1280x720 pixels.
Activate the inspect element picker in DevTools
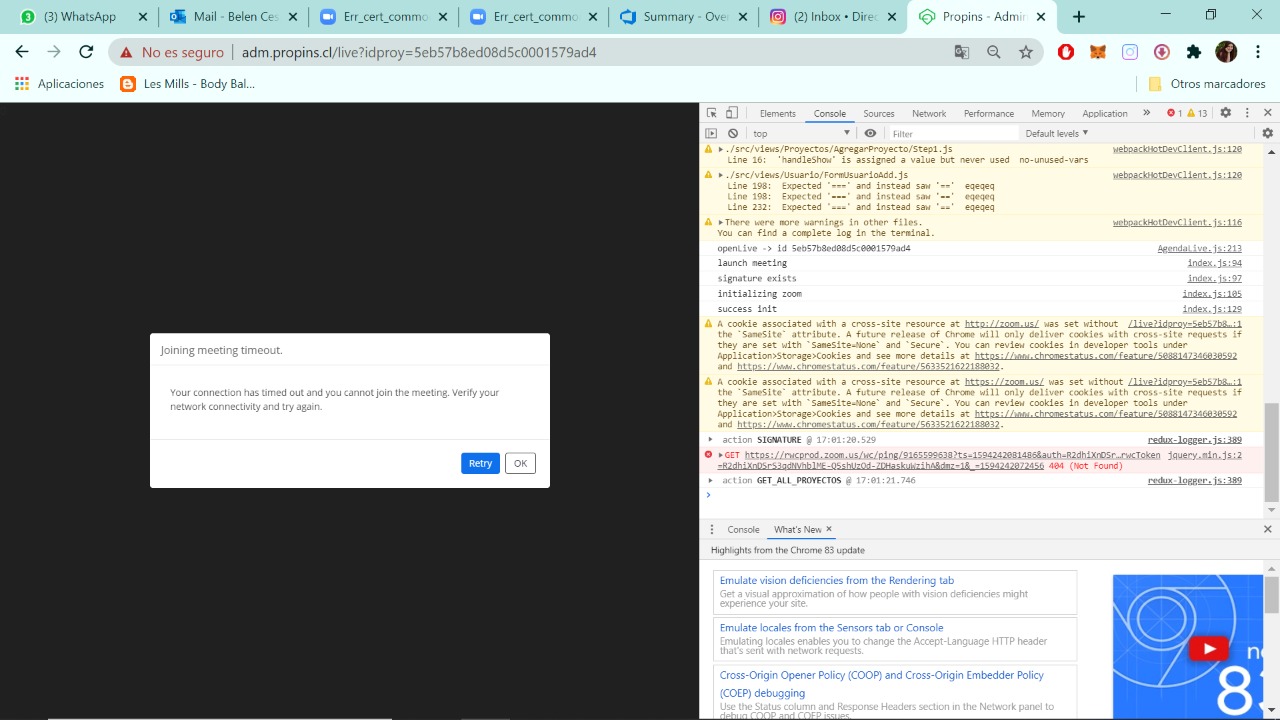tap(712, 113)
